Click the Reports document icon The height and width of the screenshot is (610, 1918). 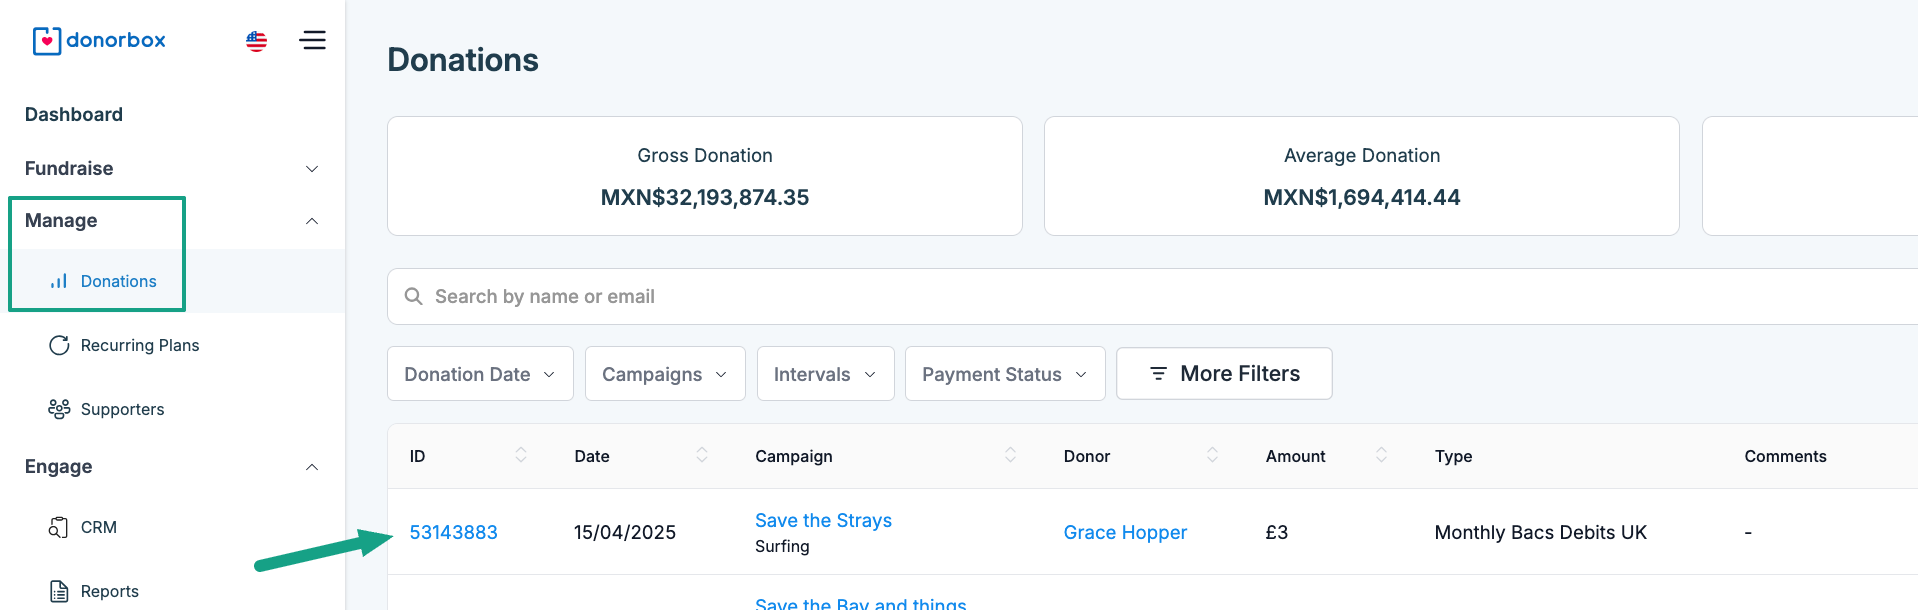click(59, 591)
